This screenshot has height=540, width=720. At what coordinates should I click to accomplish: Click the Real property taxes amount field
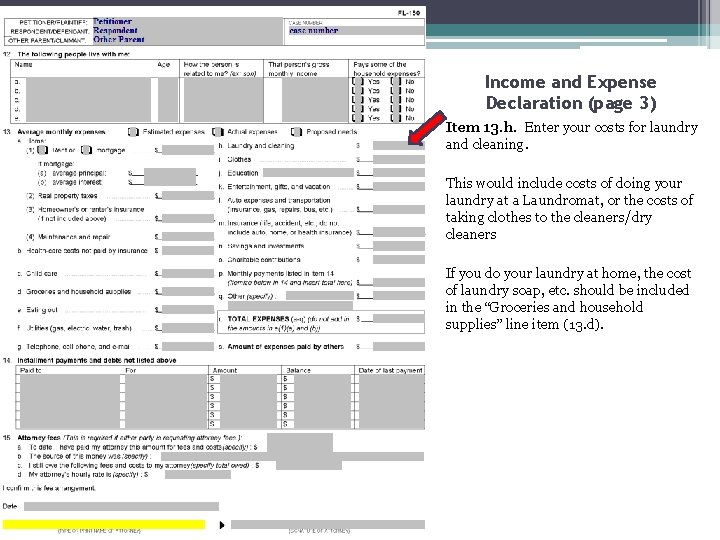[188, 196]
